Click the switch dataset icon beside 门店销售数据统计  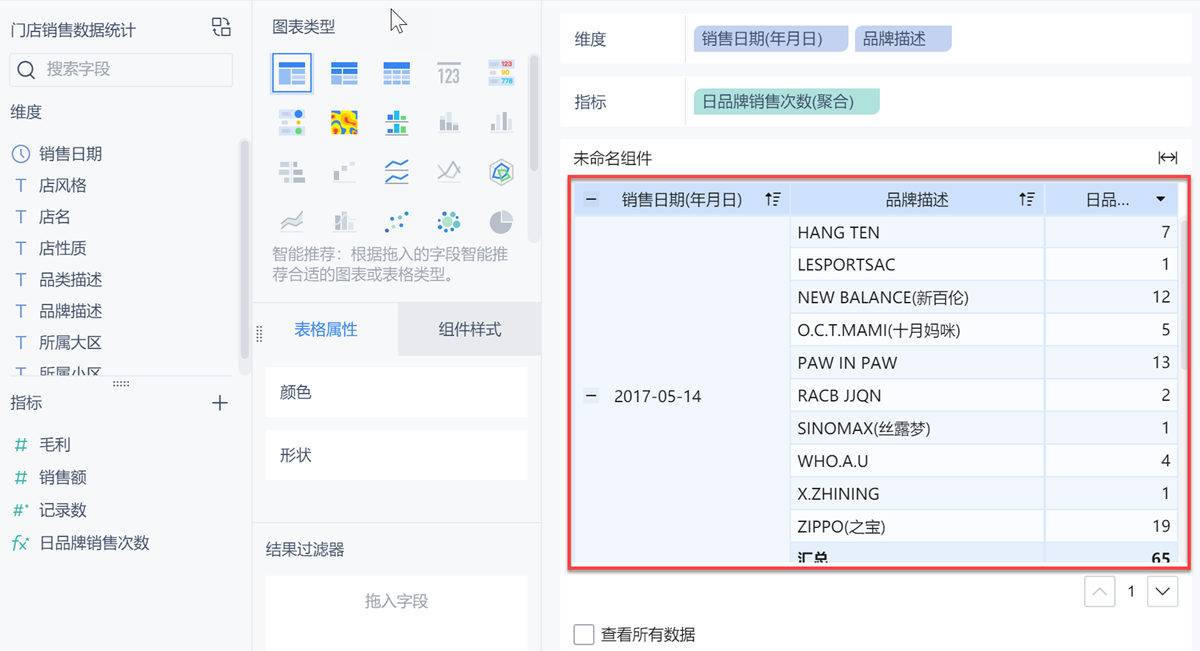(x=221, y=28)
